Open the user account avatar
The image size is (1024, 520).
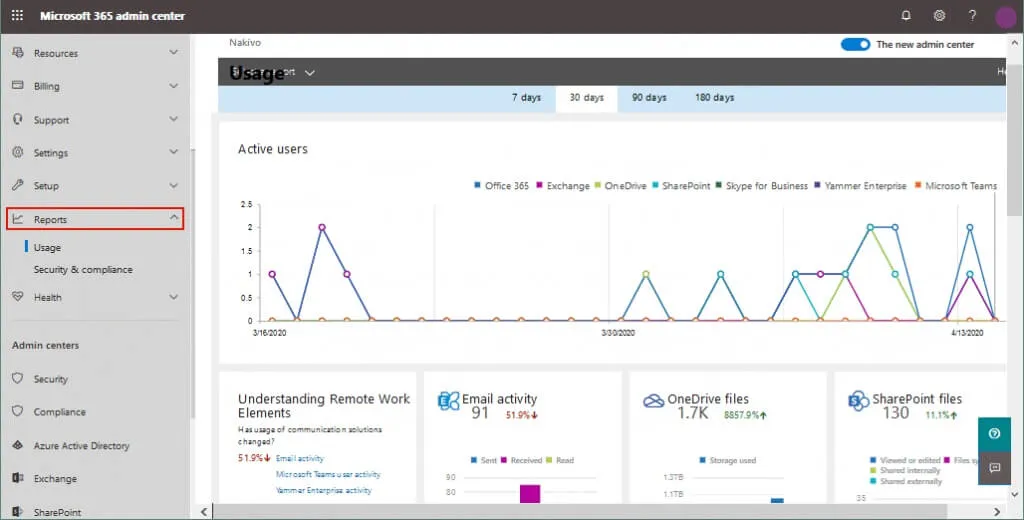coord(1005,16)
